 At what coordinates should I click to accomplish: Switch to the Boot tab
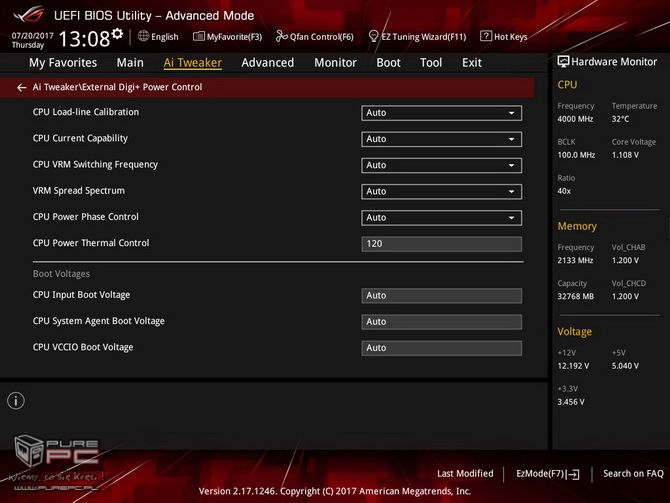pos(388,63)
